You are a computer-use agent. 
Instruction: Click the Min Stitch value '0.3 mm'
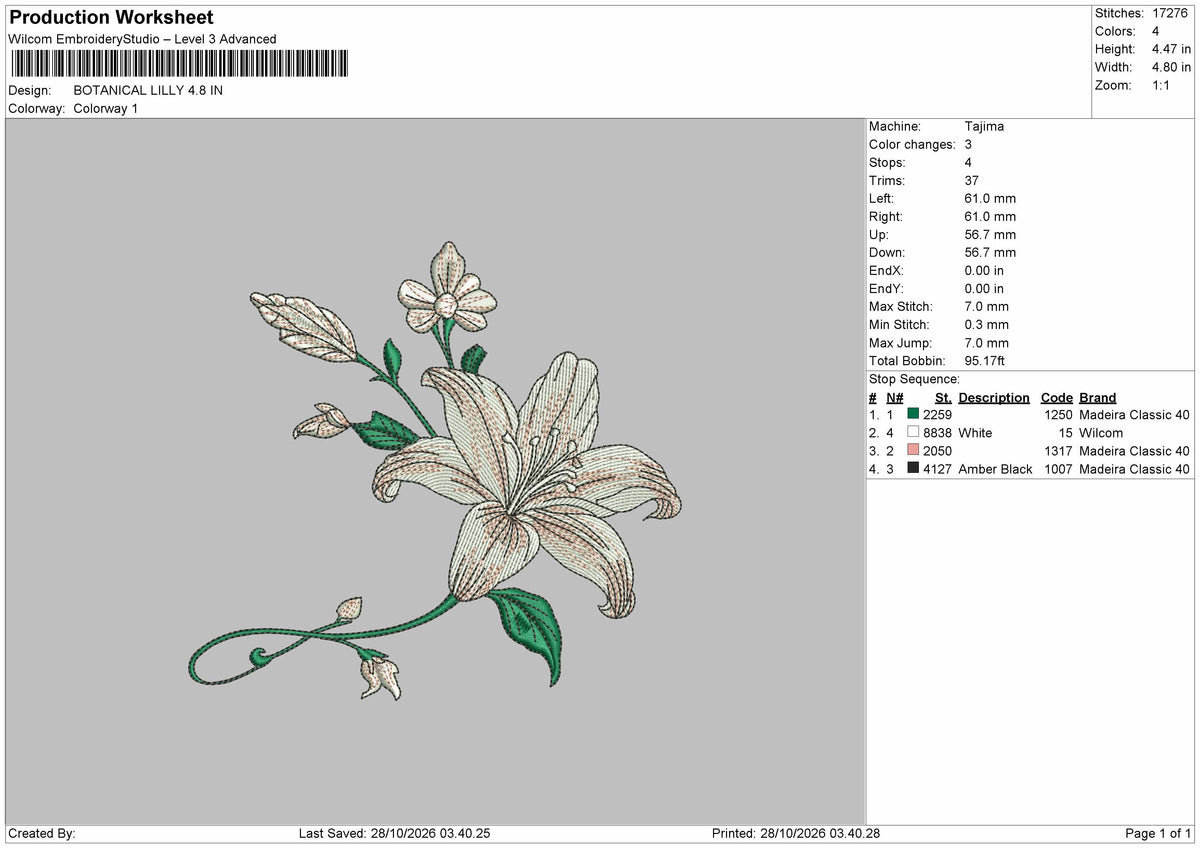(x=986, y=324)
